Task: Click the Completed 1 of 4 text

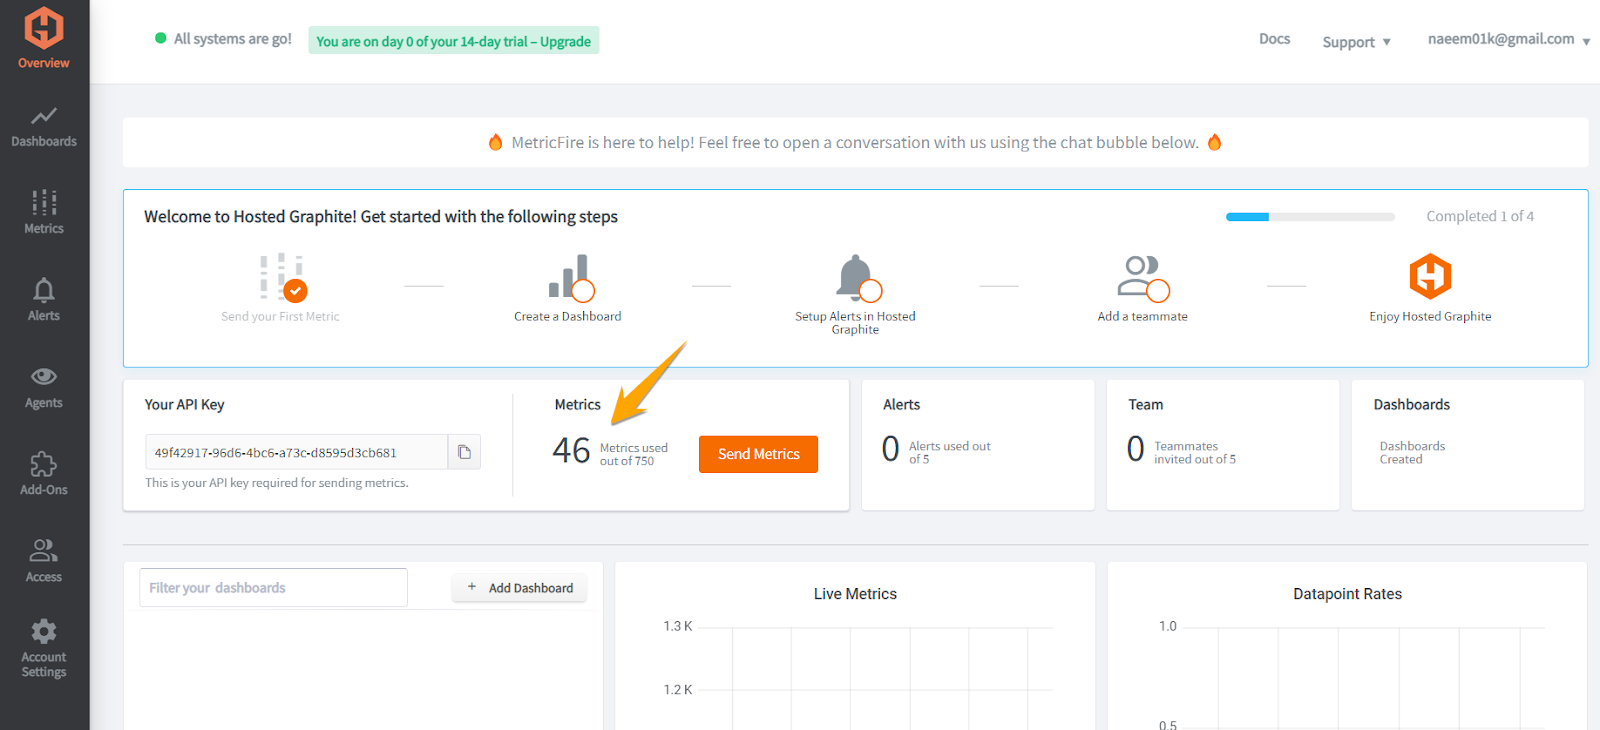Action: click(1480, 216)
